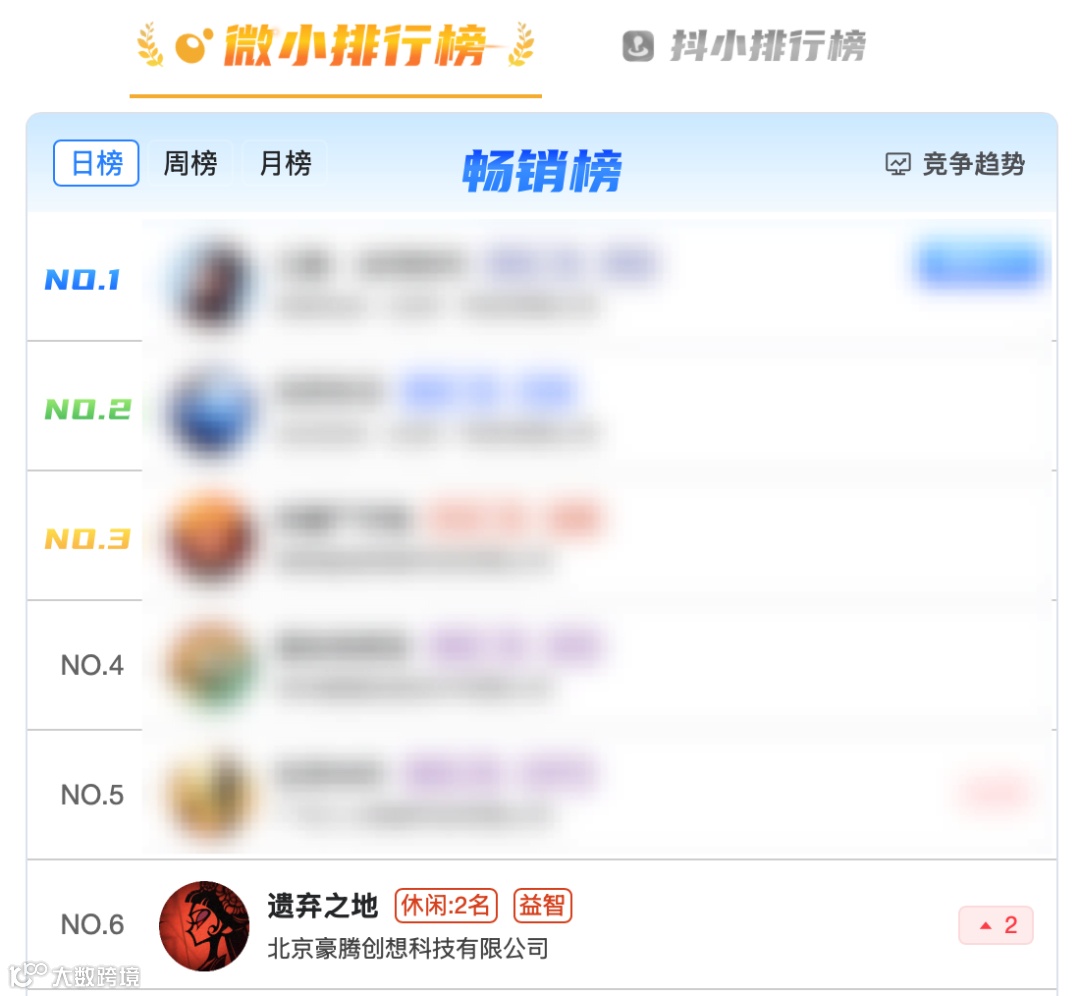The width and height of the screenshot is (1080, 996).
Task: Open the 竞争趋势 competition trend link
Action: coord(973,164)
